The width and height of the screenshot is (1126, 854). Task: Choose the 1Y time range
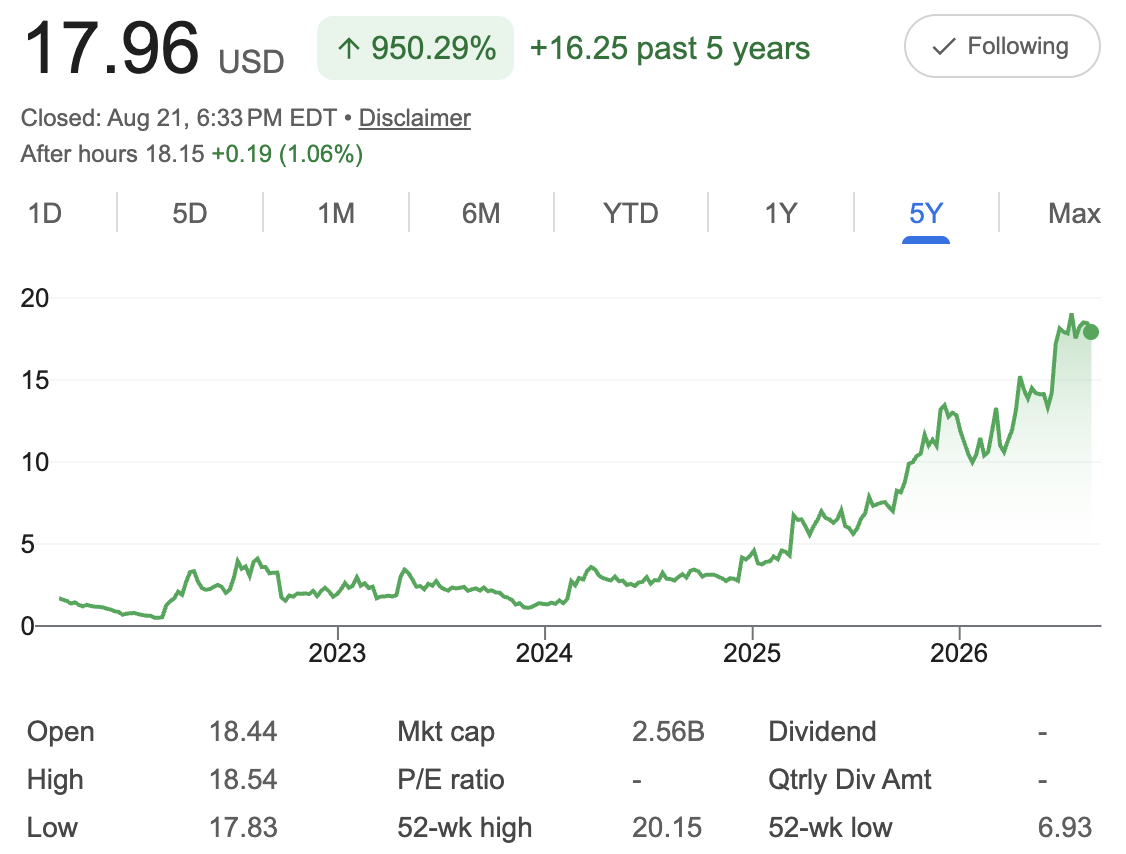click(781, 213)
